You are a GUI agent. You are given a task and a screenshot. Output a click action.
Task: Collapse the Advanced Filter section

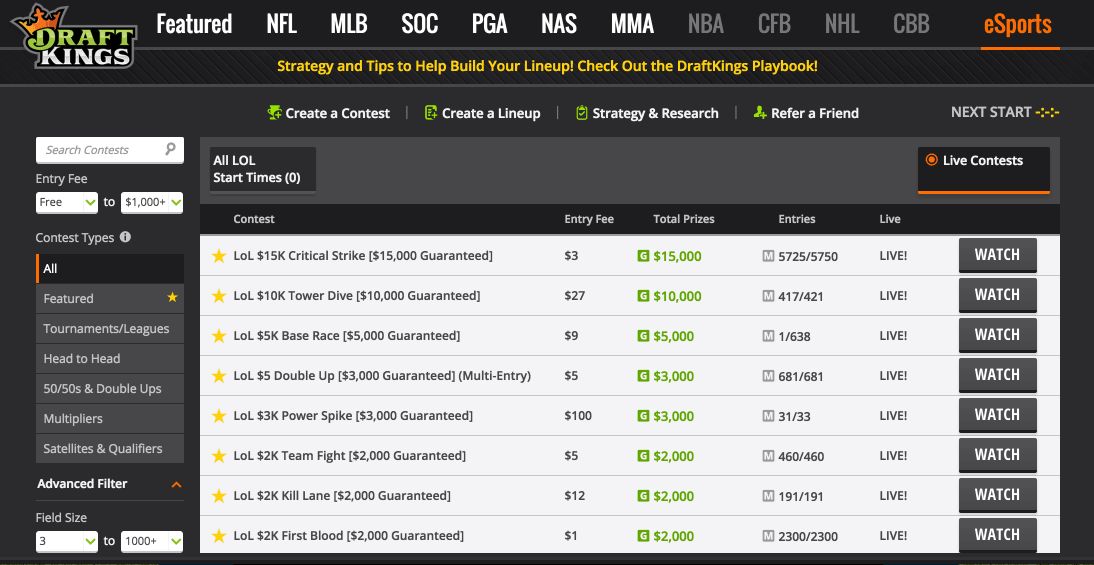coord(177,484)
